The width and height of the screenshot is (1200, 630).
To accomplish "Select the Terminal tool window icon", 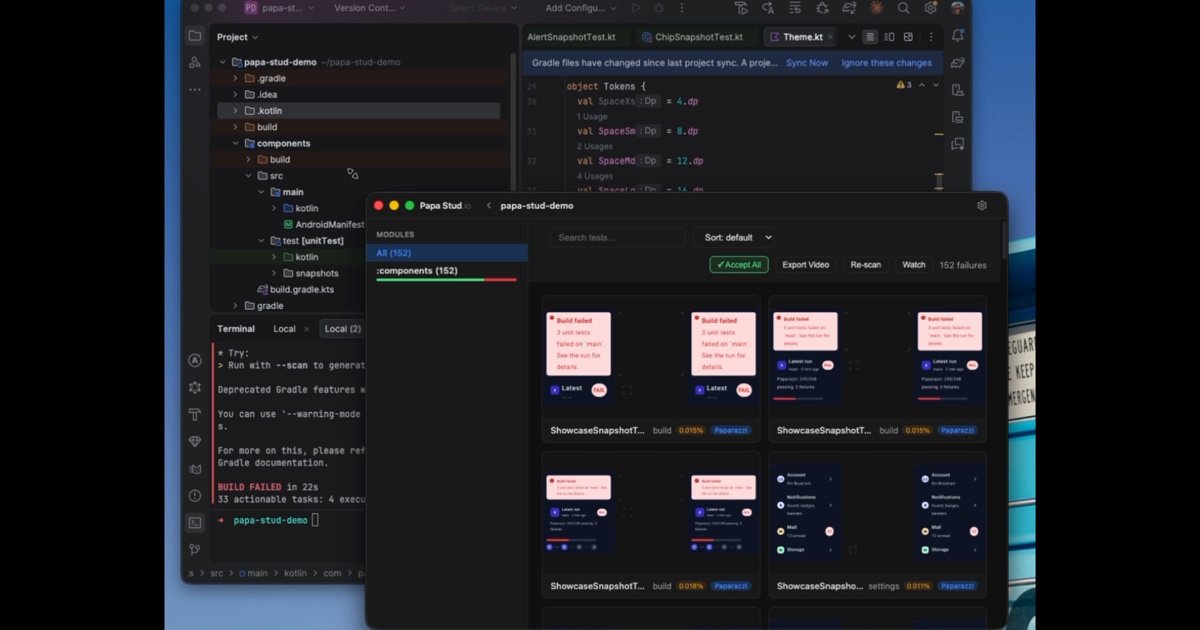I will coord(195,522).
